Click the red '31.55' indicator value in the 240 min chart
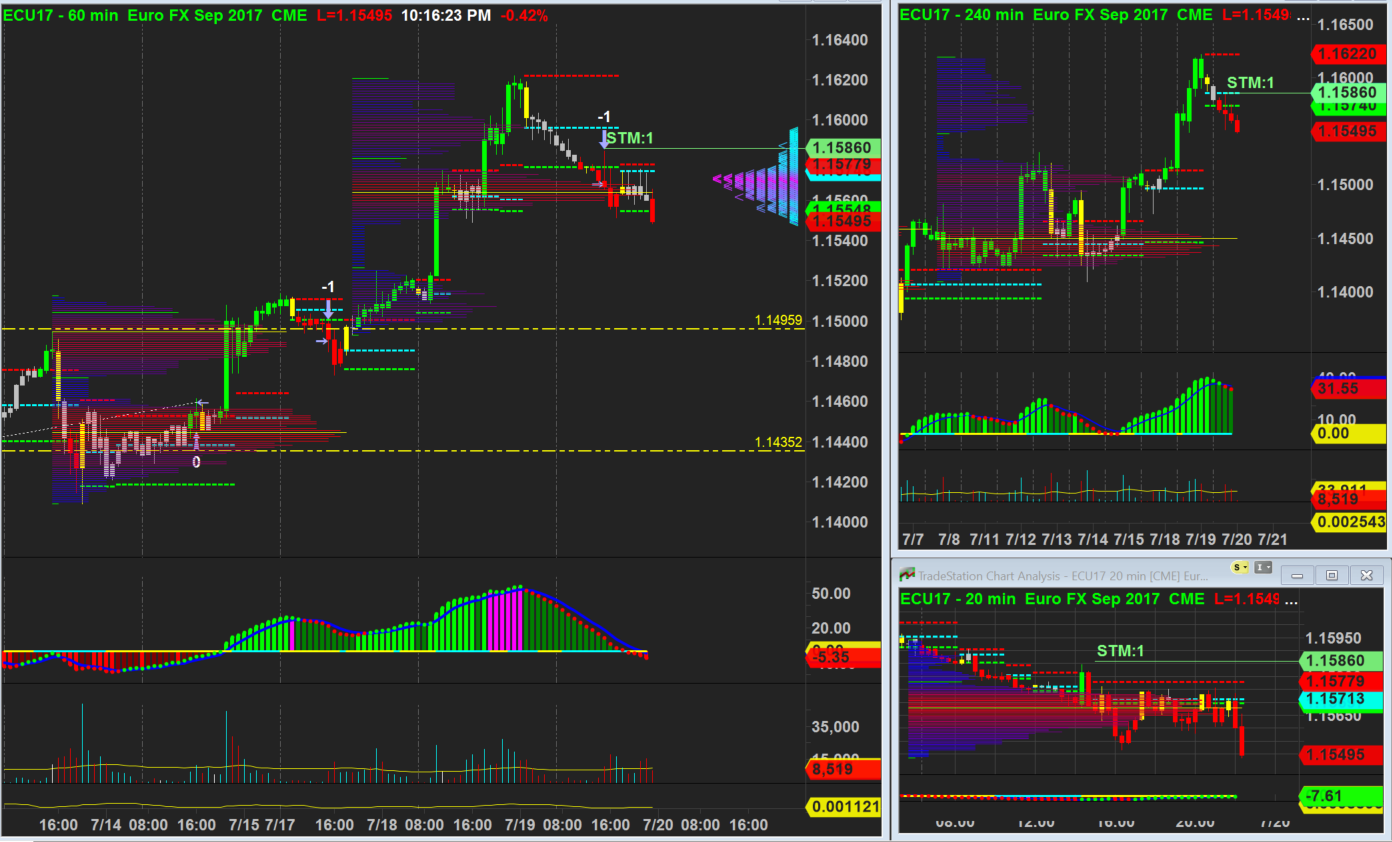The width and height of the screenshot is (1392, 842). pos(1347,389)
